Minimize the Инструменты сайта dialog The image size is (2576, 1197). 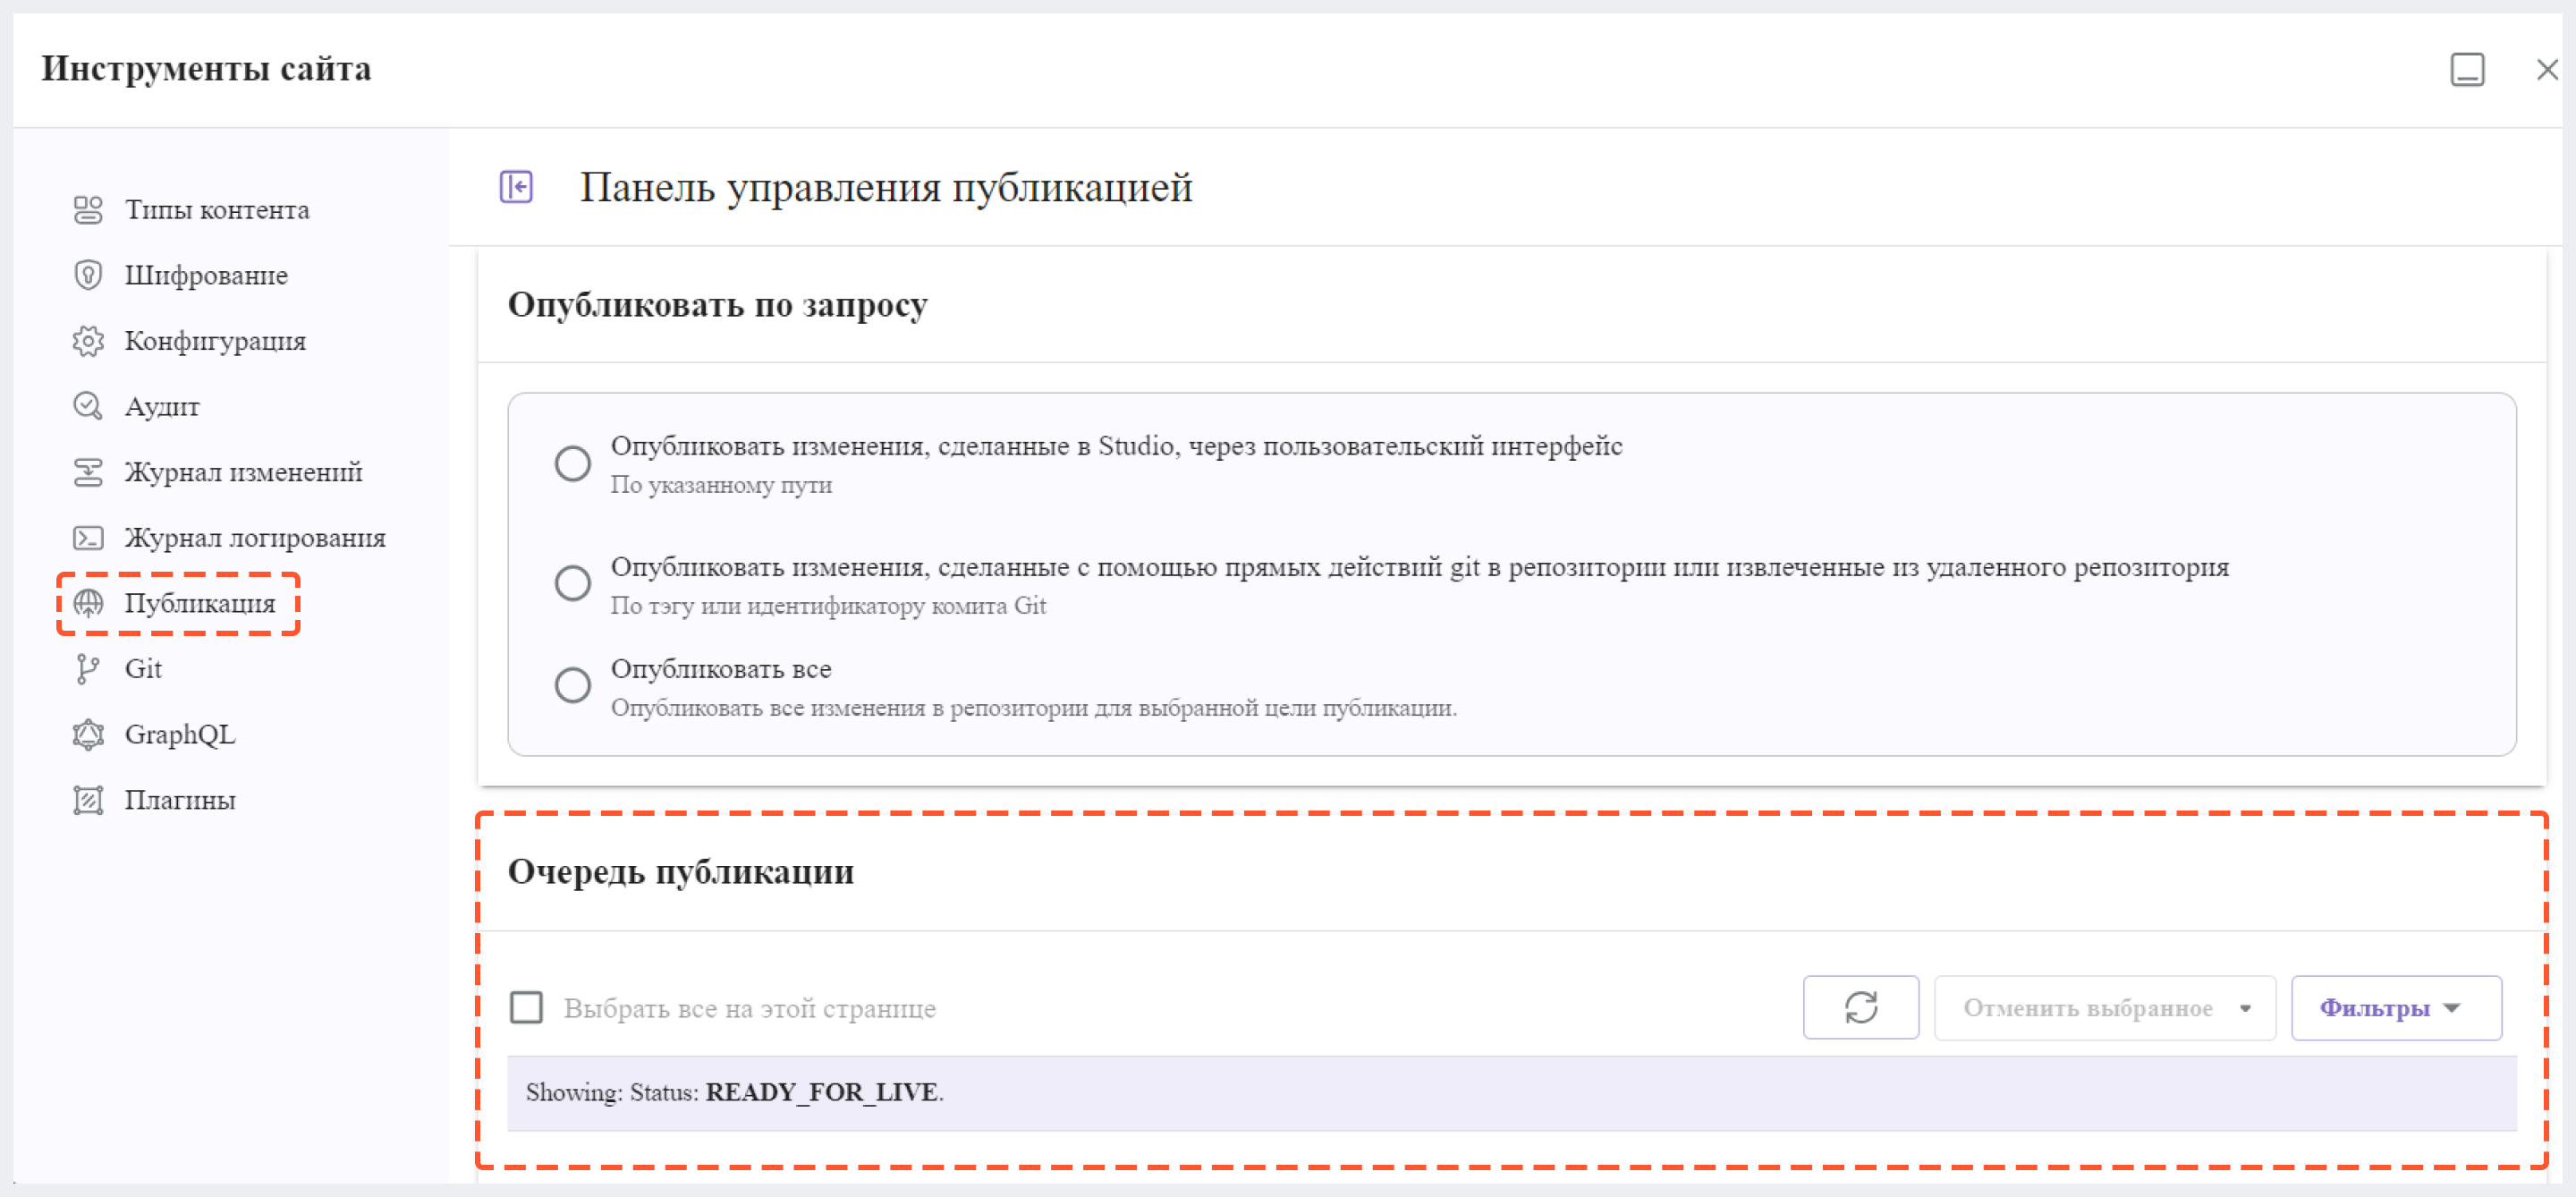(2467, 69)
